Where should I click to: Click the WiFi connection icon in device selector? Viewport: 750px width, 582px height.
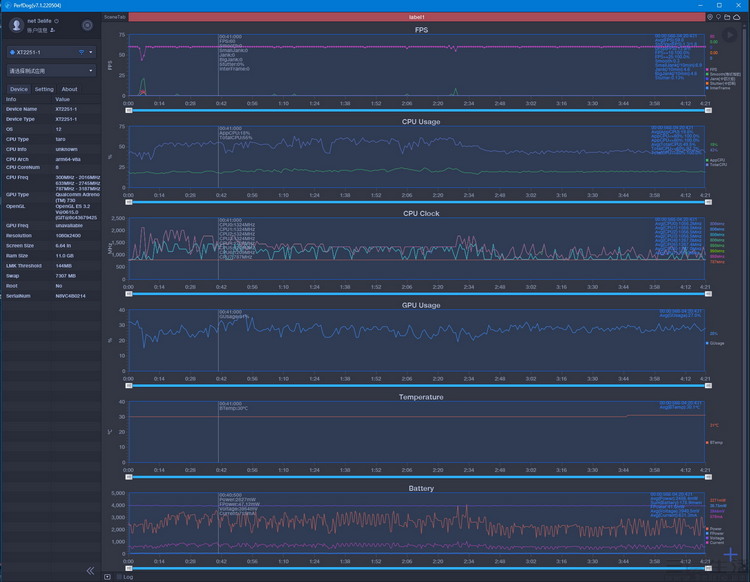pyautogui.click(x=81, y=52)
